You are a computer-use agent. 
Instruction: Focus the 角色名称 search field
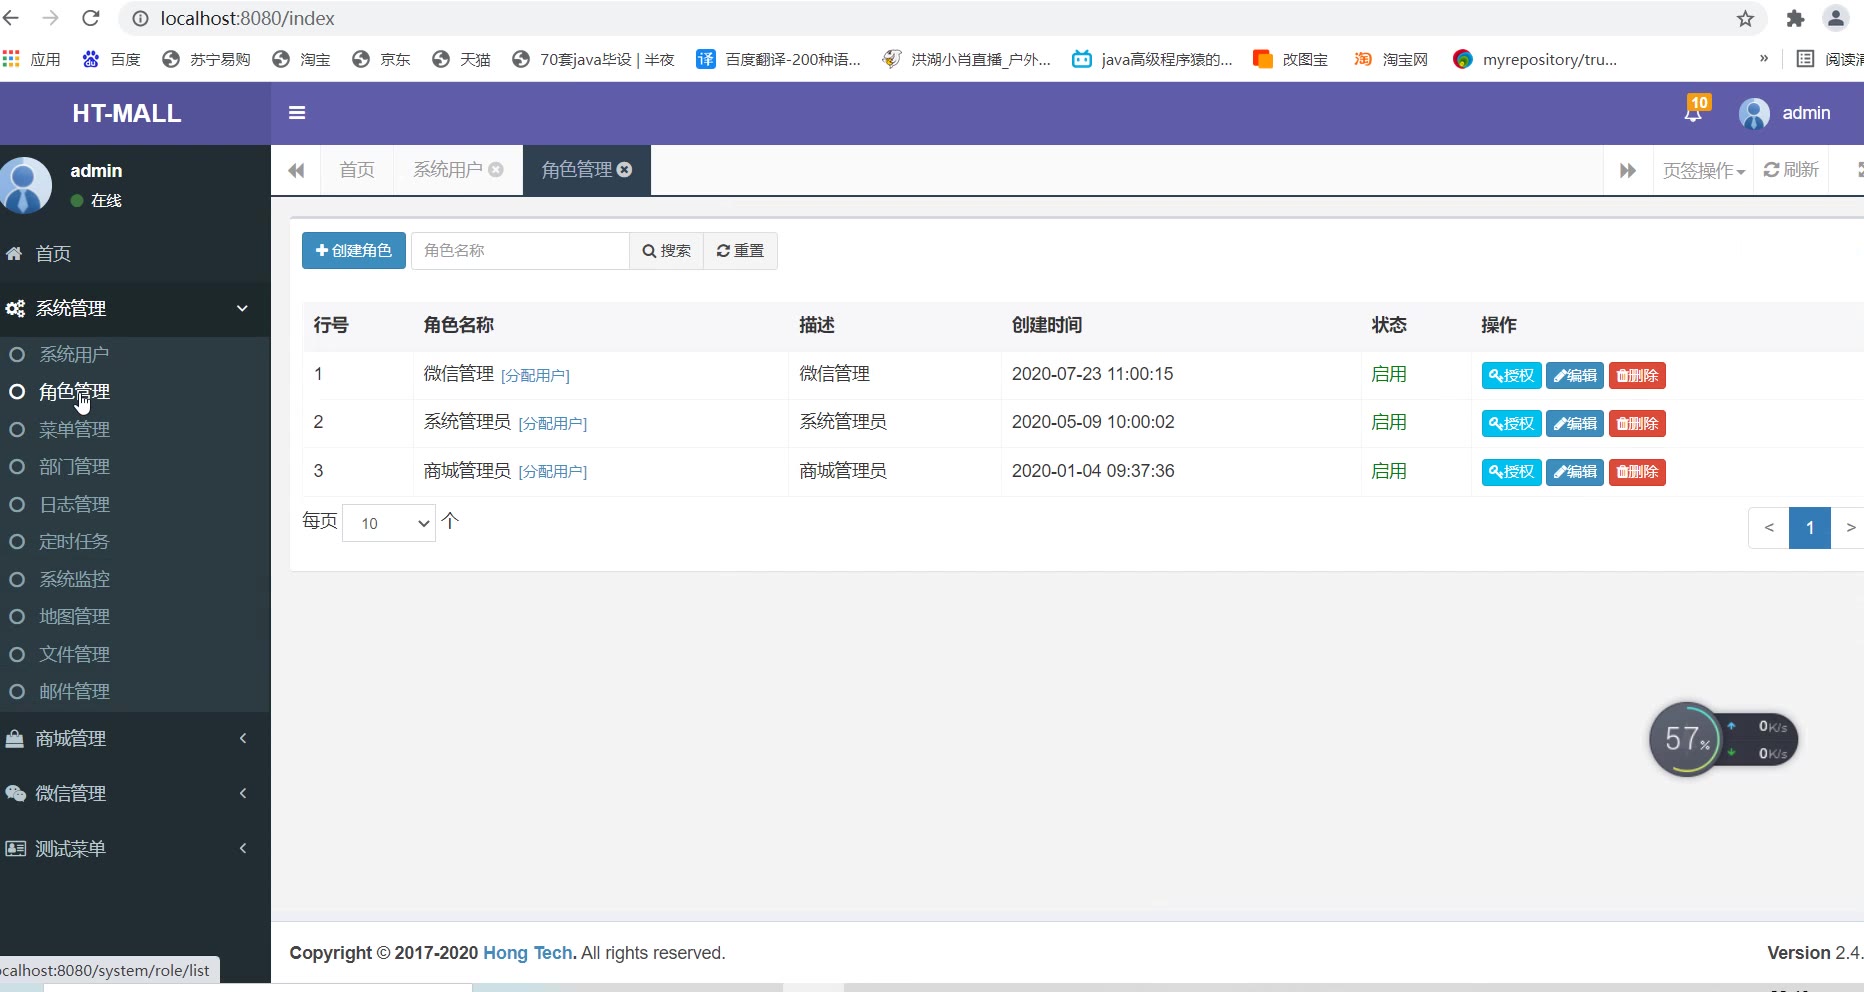(x=520, y=251)
